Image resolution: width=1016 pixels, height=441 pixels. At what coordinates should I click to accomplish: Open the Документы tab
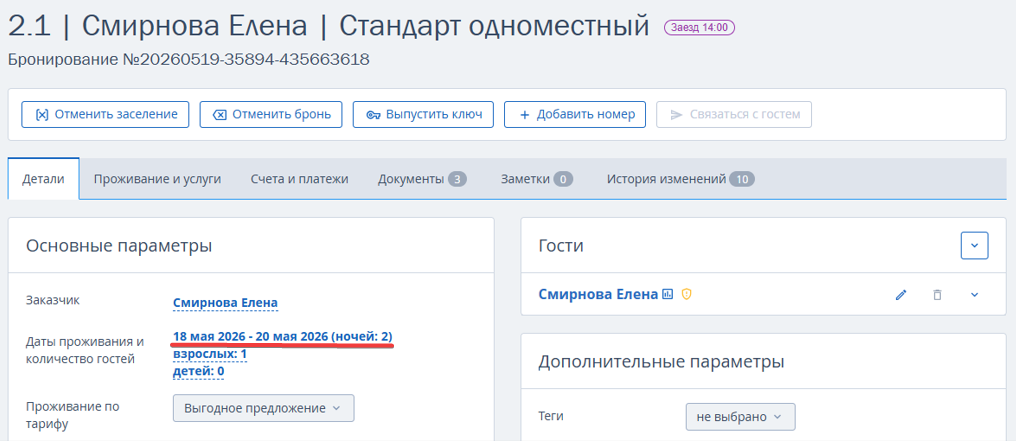422,179
